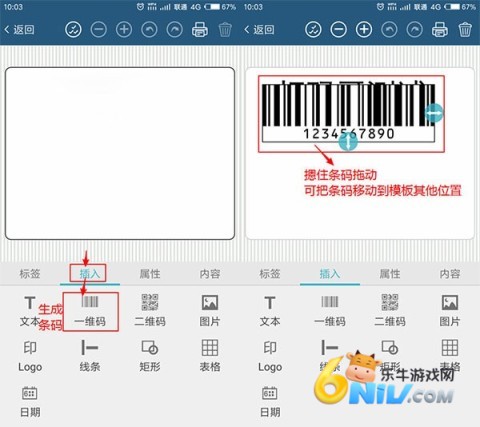
Task: Open 属性 tab in right screen
Action: click(x=390, y=274)
